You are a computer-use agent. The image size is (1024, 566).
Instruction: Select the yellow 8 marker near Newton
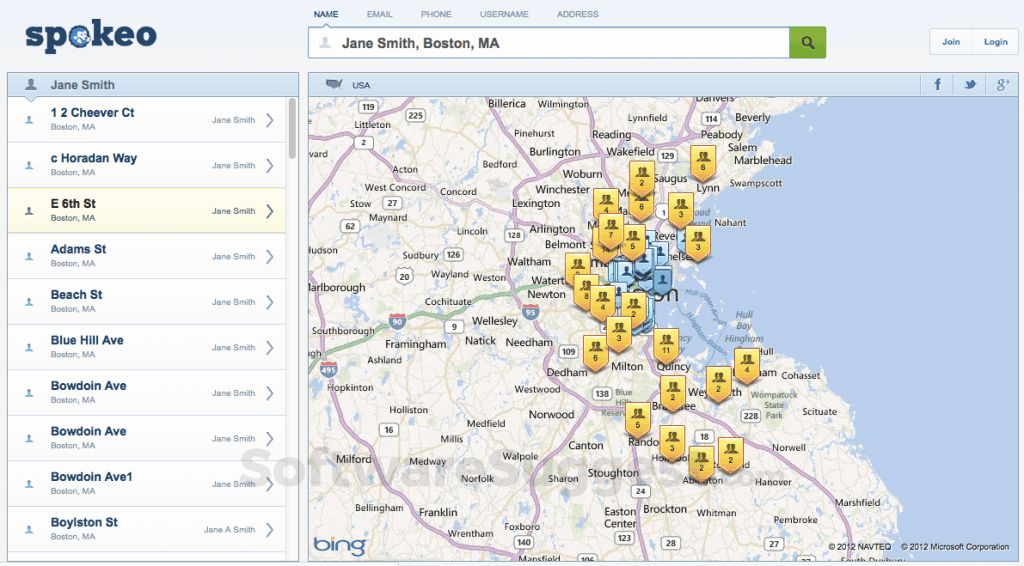tap(586, 291)
